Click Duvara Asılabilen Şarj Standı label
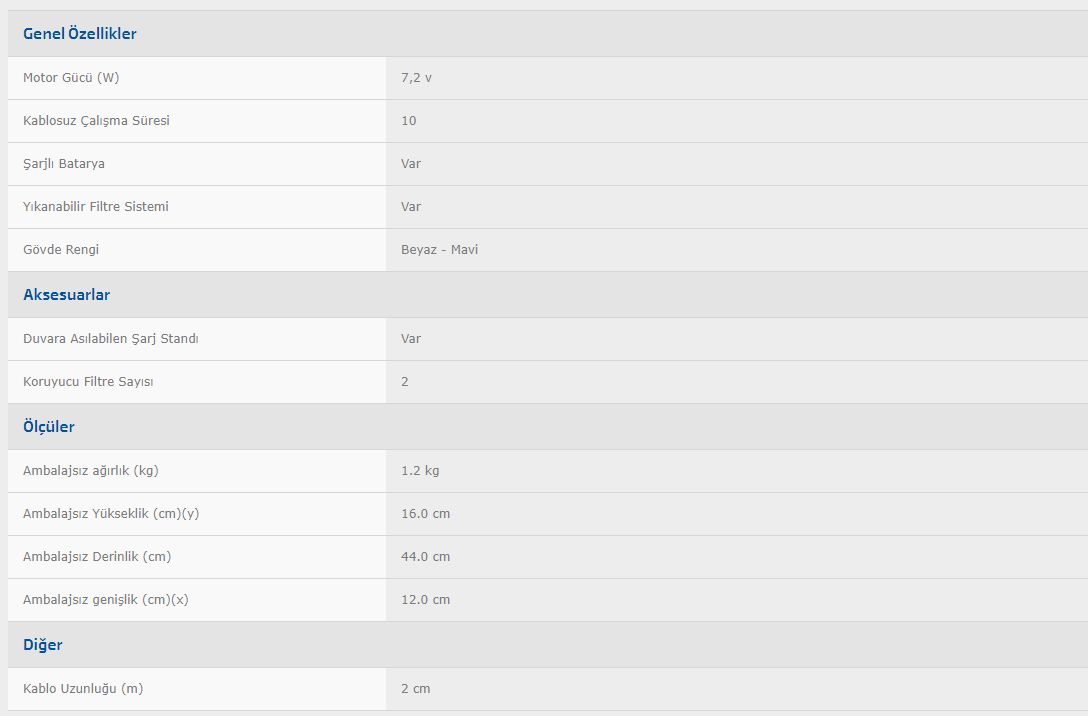 click(110, 339)
